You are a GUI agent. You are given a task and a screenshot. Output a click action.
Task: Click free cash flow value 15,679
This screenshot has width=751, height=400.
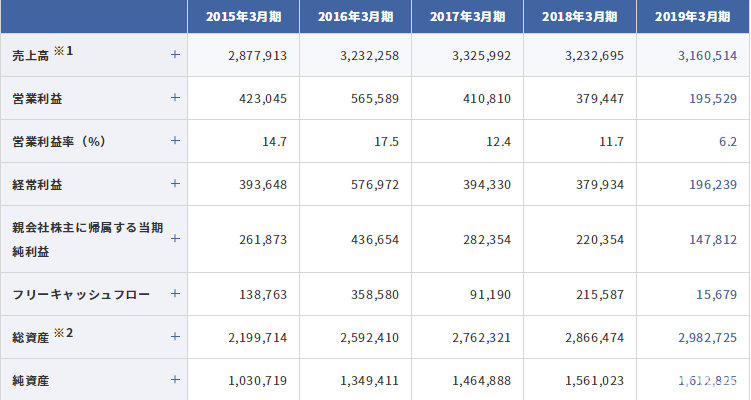coord(717,295)
